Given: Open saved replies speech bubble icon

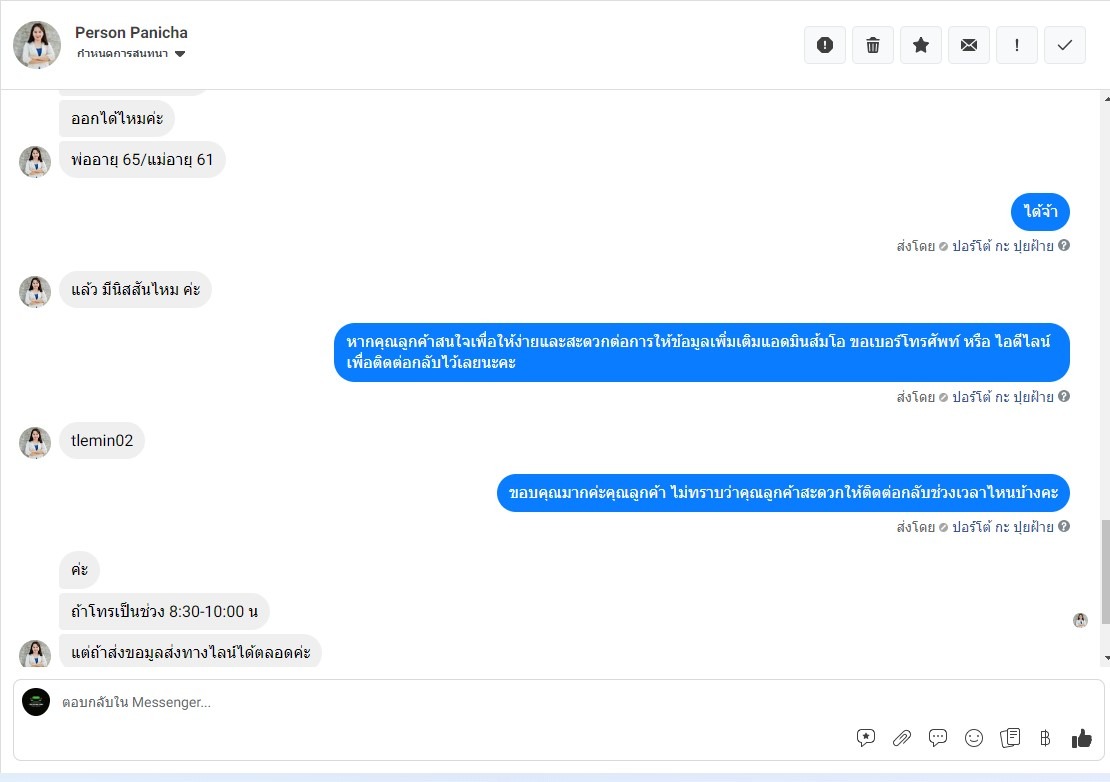Looking at the screenshot, I should (x=938, y=738).
